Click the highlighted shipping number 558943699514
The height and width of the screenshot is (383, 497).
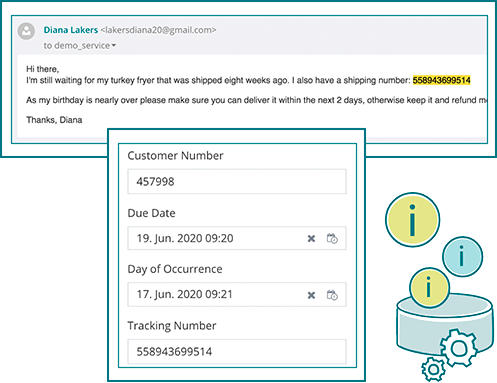point(441,80)
